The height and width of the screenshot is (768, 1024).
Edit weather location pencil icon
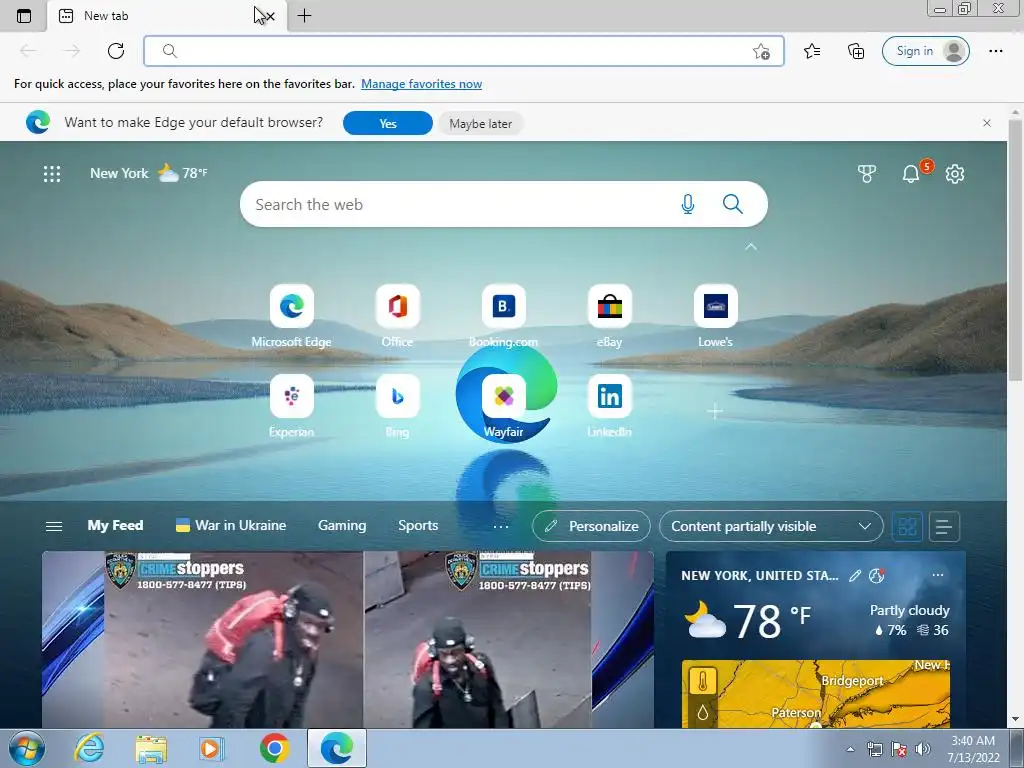[x=854, y=575]
